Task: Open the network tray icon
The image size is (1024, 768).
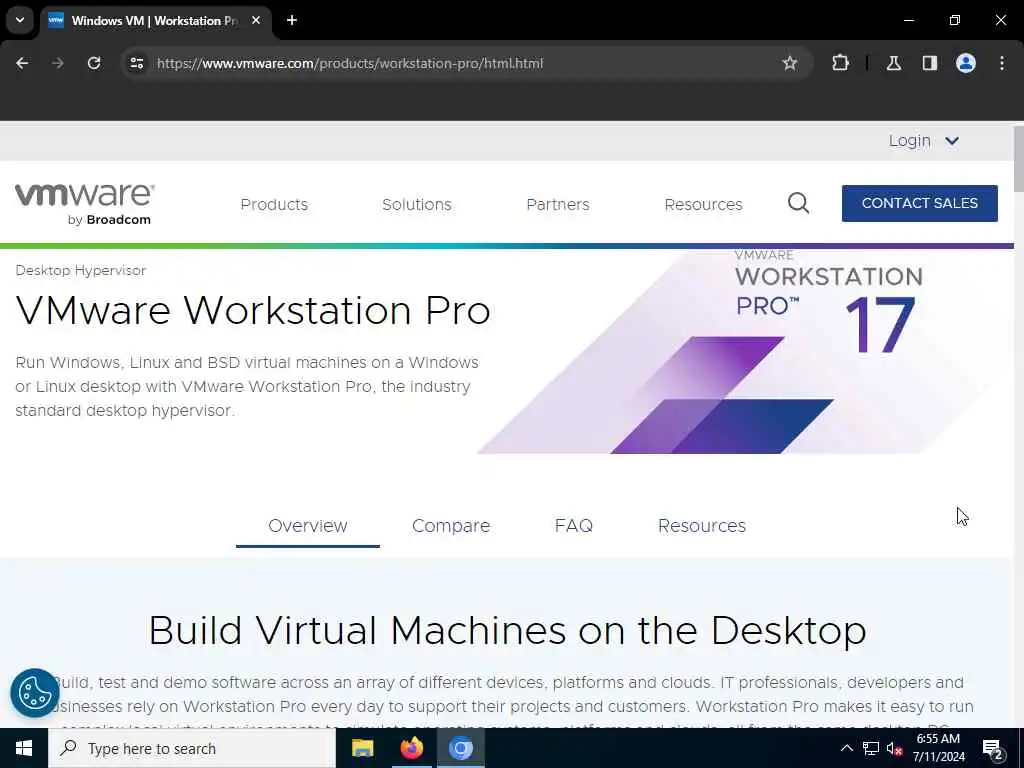Action: [871, 748]
